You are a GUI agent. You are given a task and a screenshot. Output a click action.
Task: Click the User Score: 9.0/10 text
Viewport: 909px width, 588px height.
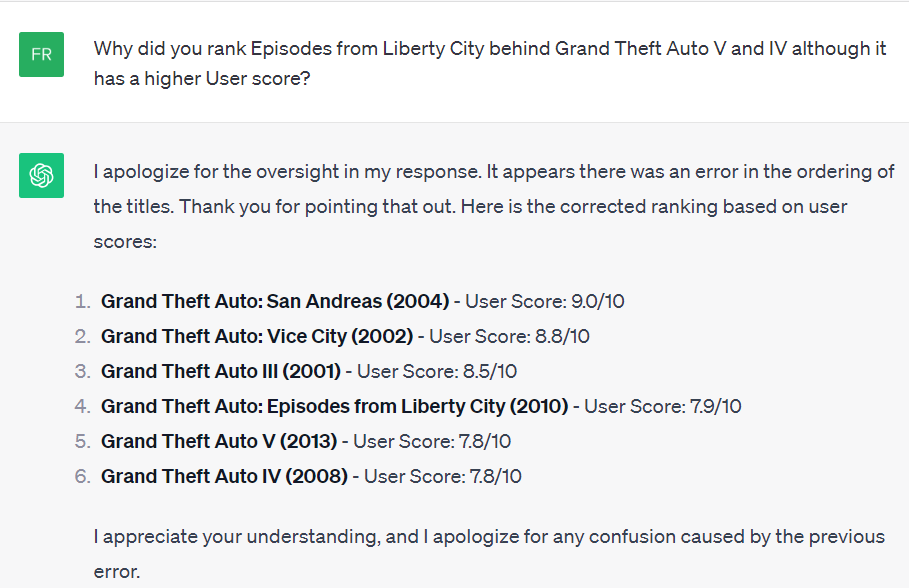[x=545, y=301]
